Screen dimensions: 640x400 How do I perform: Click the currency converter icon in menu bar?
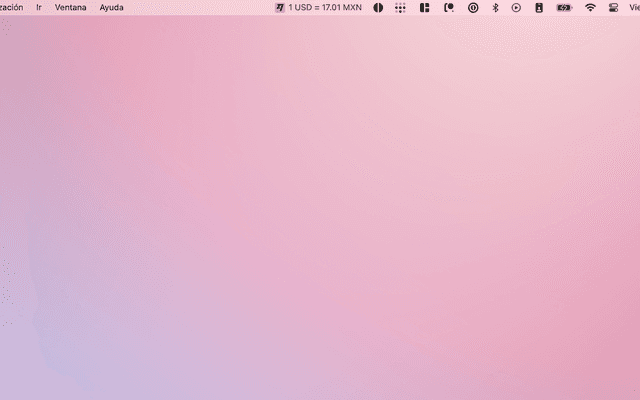pos(280,7)
